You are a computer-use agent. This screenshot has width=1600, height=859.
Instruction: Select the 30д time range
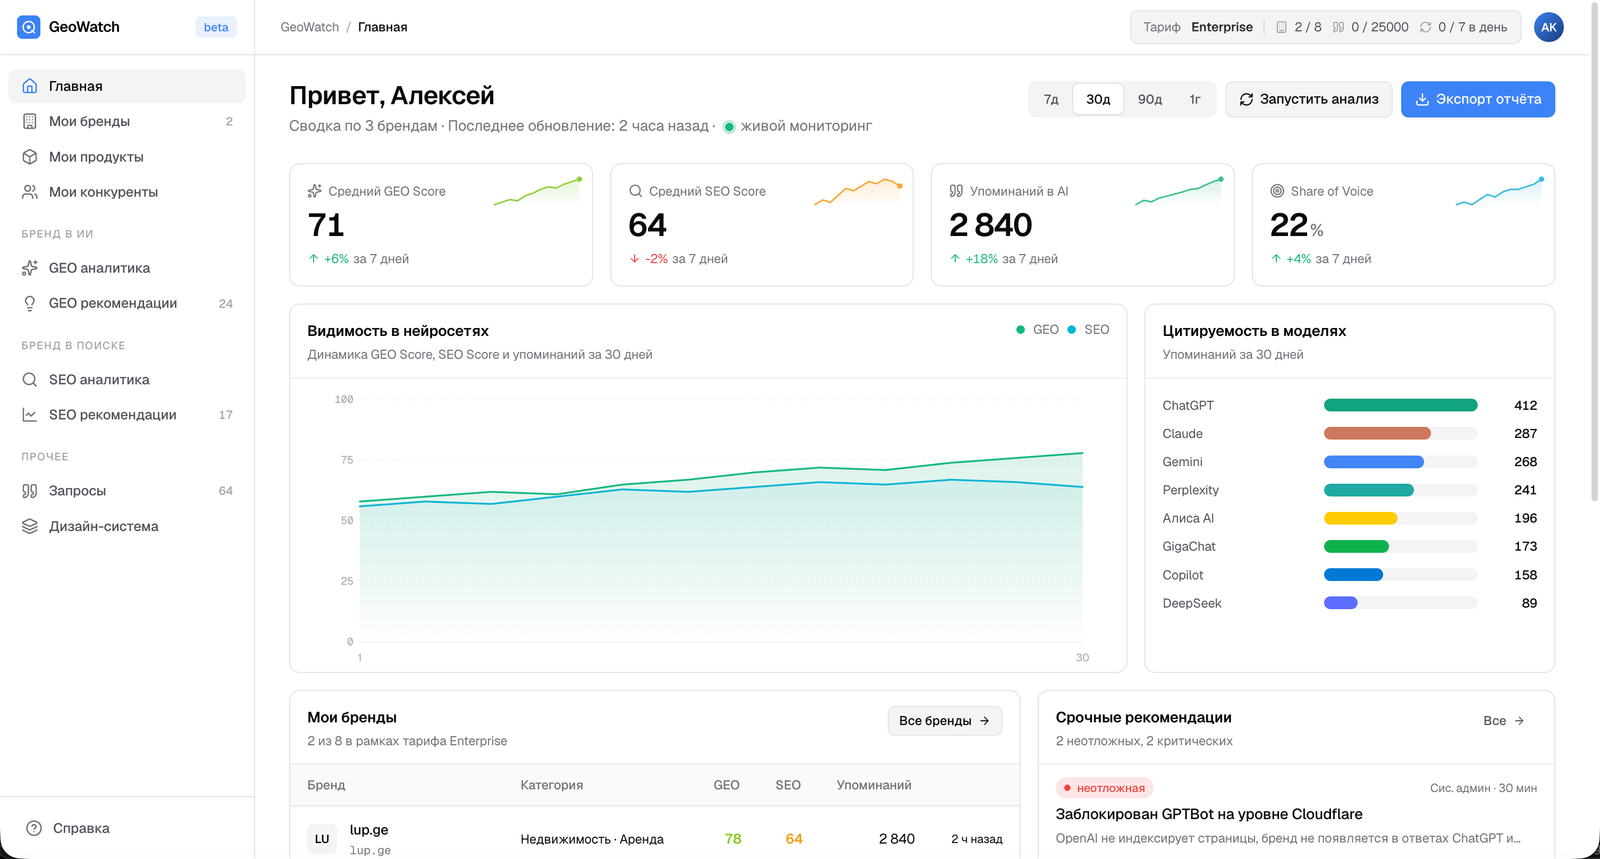[x=1098, y=99]
